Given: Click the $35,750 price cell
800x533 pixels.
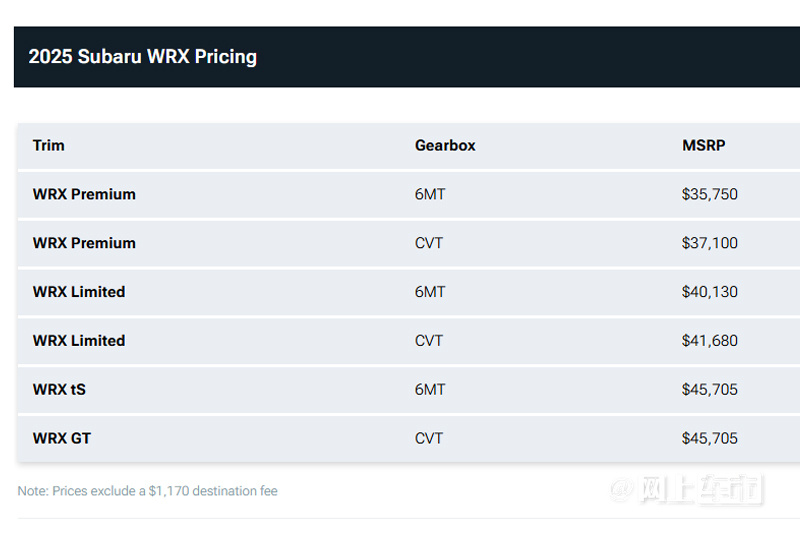Looking at the screenshot, I should pyautogui.click(x=710, y=194).
